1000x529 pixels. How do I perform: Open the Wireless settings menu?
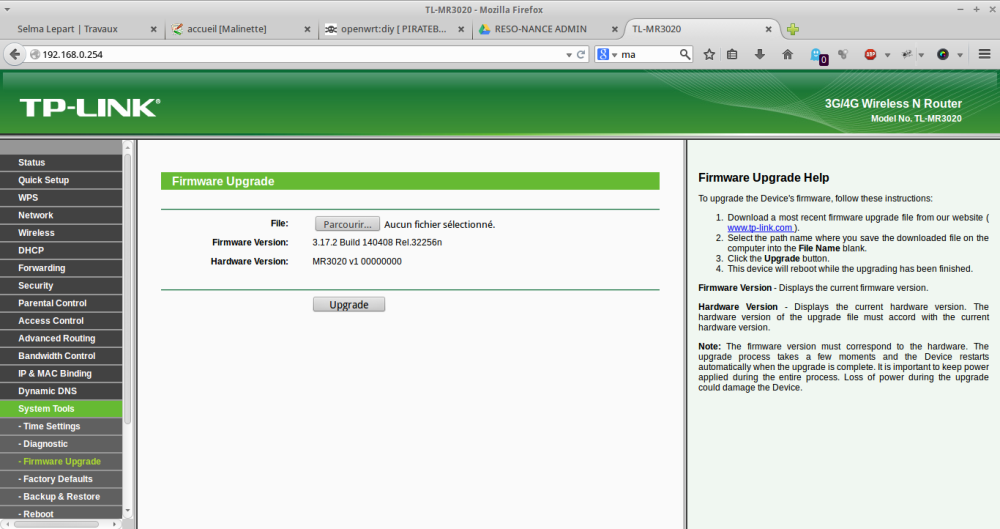pos(61,233)
